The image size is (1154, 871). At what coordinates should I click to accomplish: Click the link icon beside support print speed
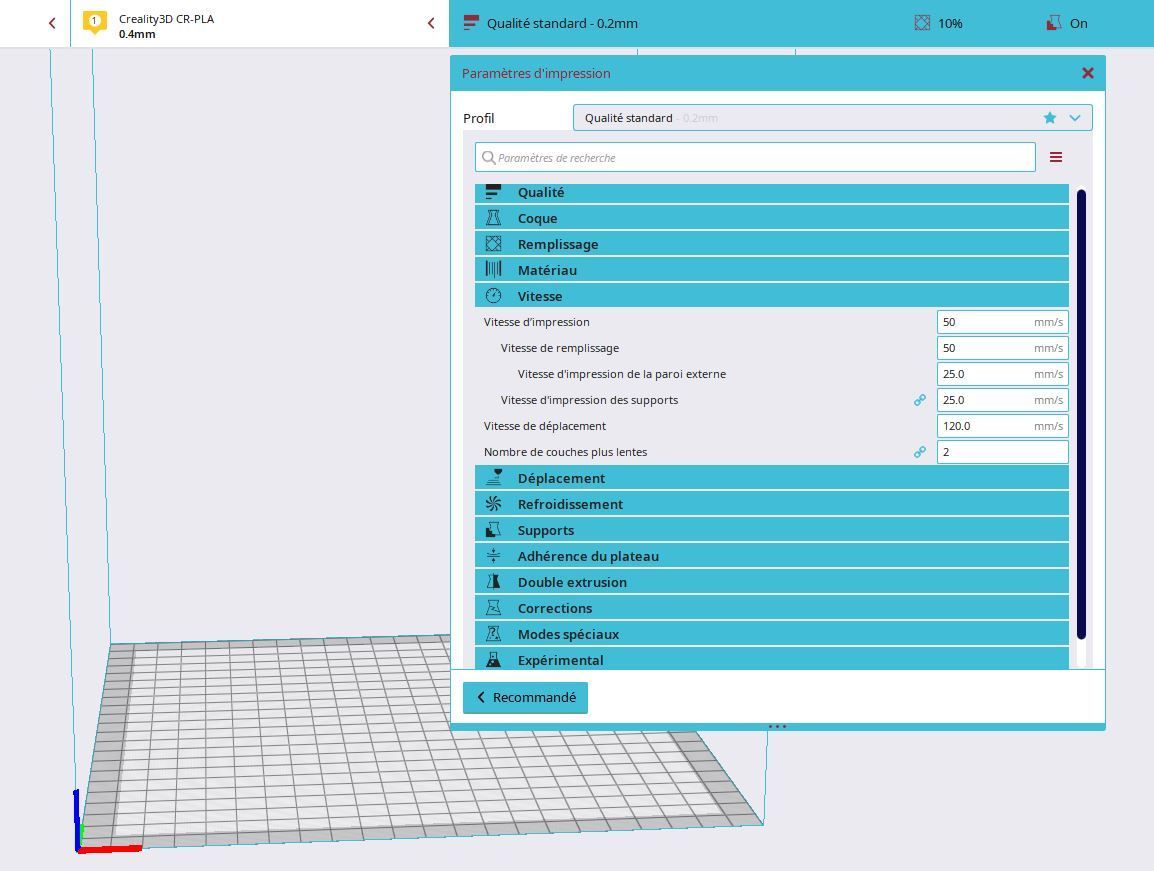(919, 400)
